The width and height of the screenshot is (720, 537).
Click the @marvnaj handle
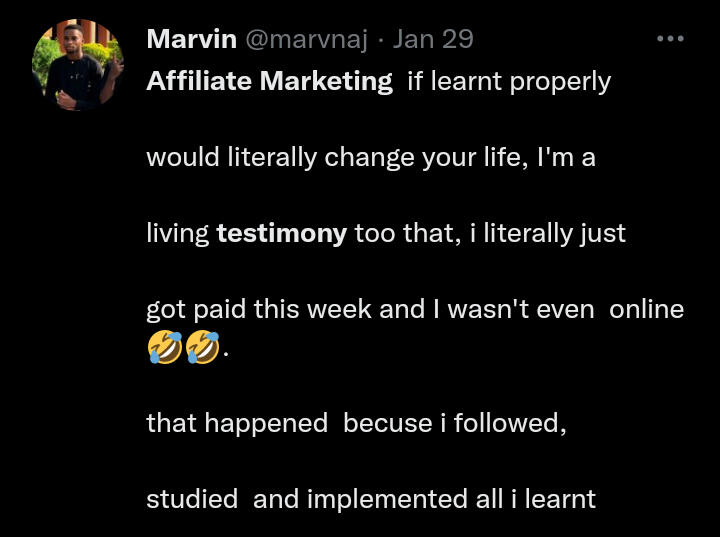click(306, 40)
